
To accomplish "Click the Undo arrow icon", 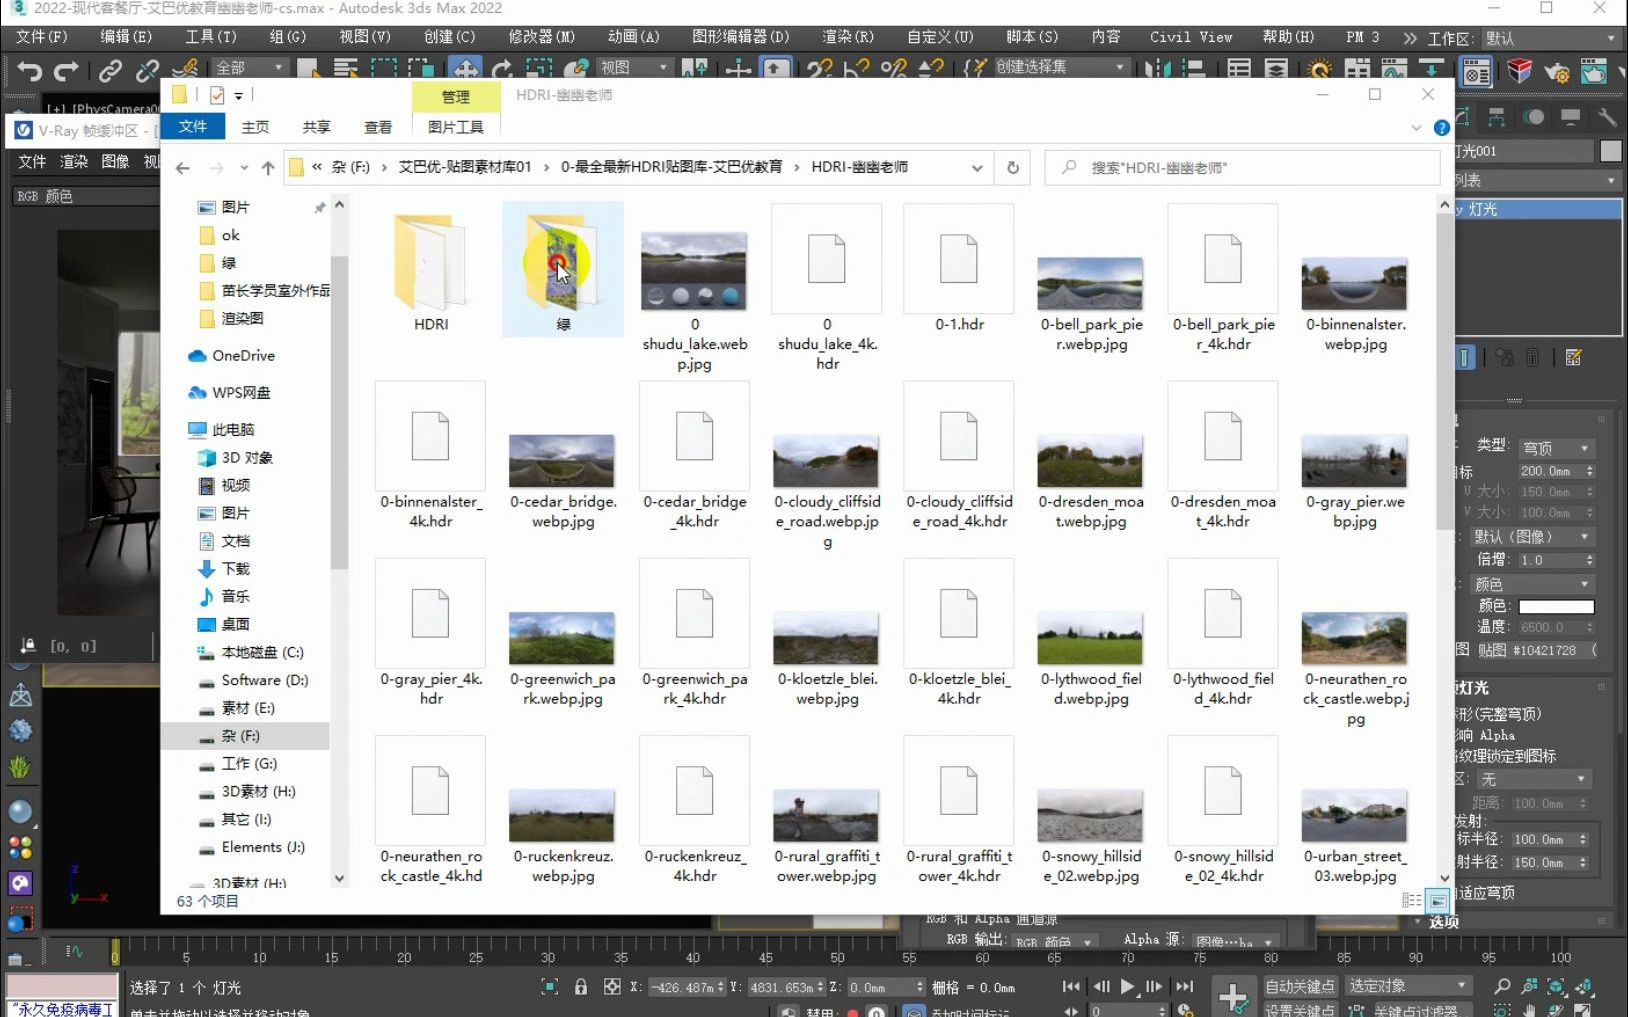I will coord(28,71).
